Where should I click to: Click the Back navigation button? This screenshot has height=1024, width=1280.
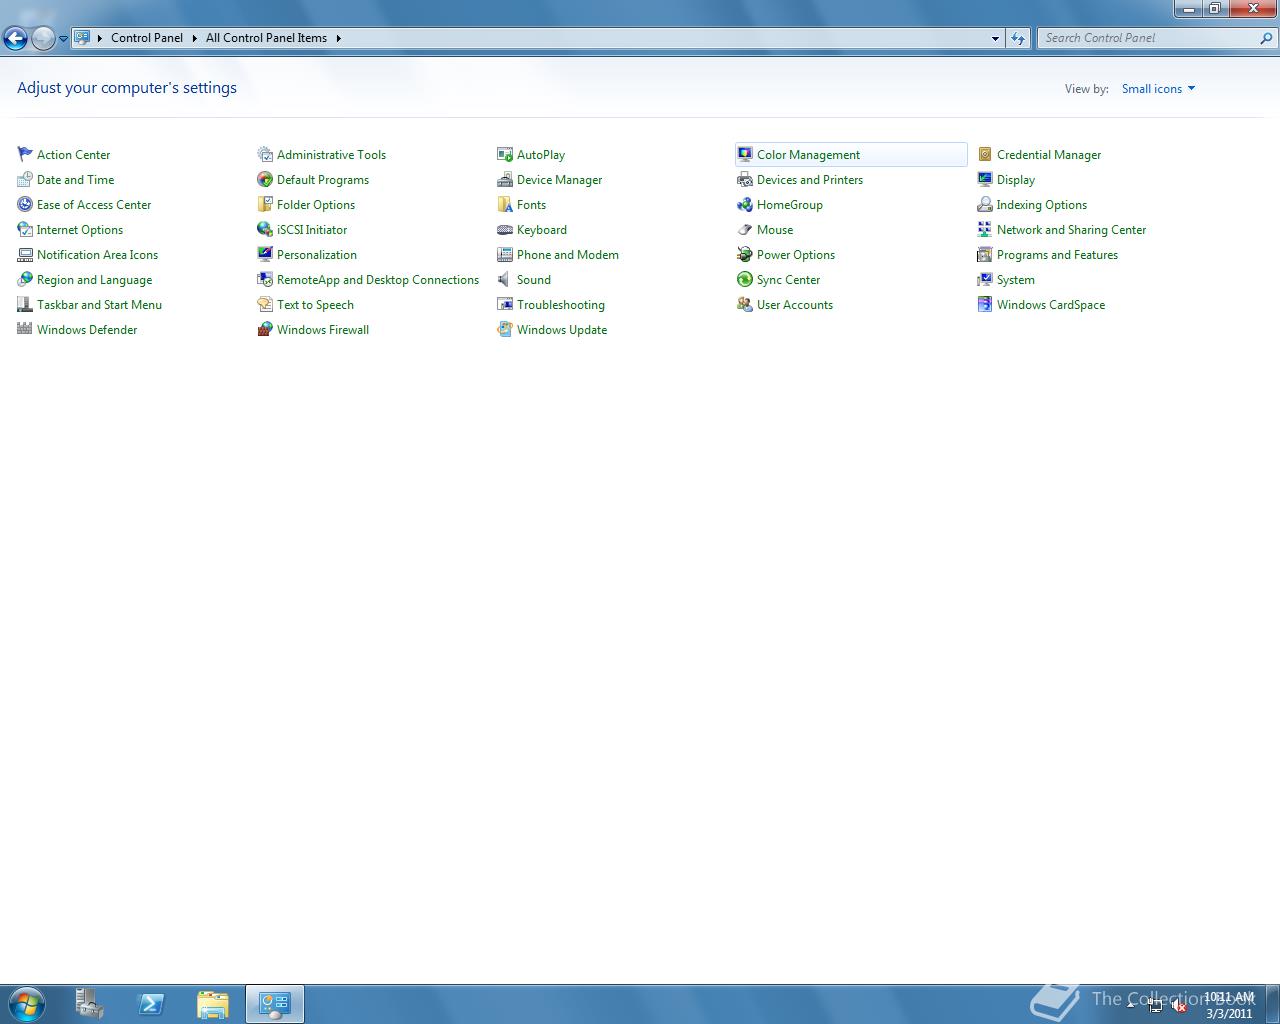15,38
